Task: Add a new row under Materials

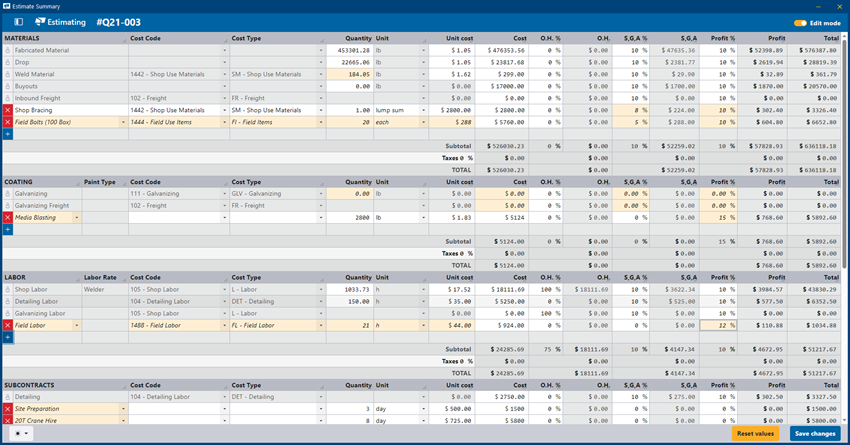Action: pyautogui.click(x=7, y=134)
